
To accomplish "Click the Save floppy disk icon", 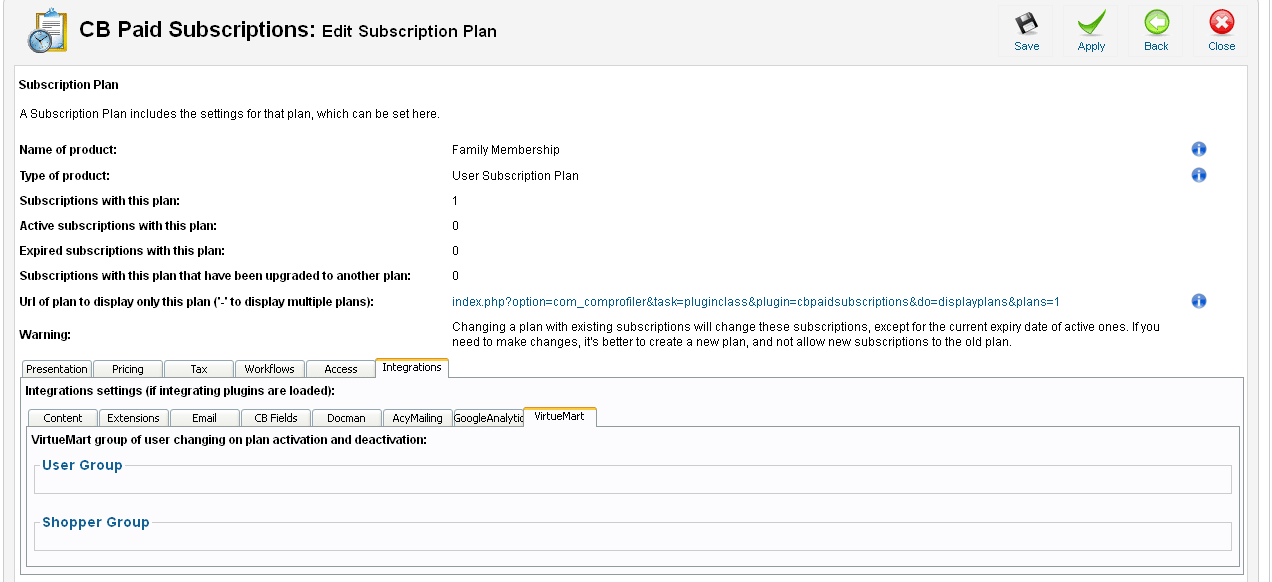I will 1027,24.
